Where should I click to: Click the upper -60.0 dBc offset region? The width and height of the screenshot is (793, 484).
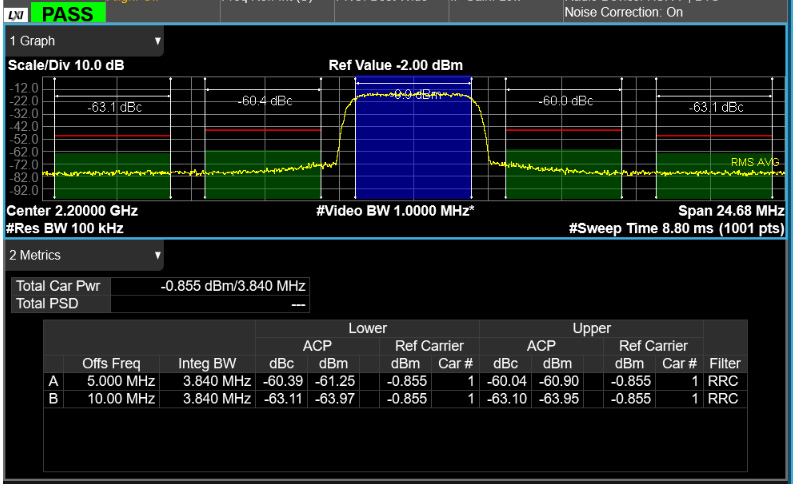point(564,150)
